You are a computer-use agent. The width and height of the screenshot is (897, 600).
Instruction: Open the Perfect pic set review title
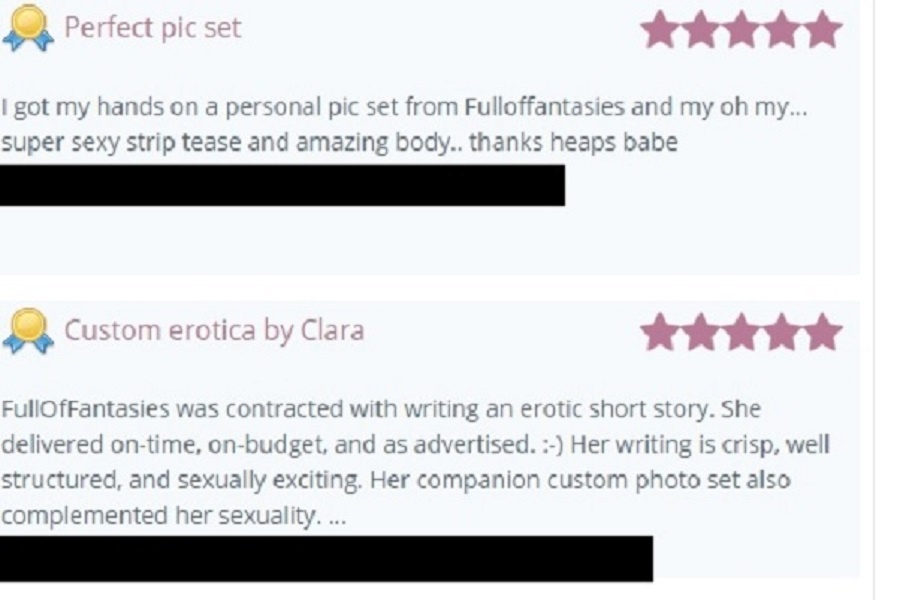(153, 28)
